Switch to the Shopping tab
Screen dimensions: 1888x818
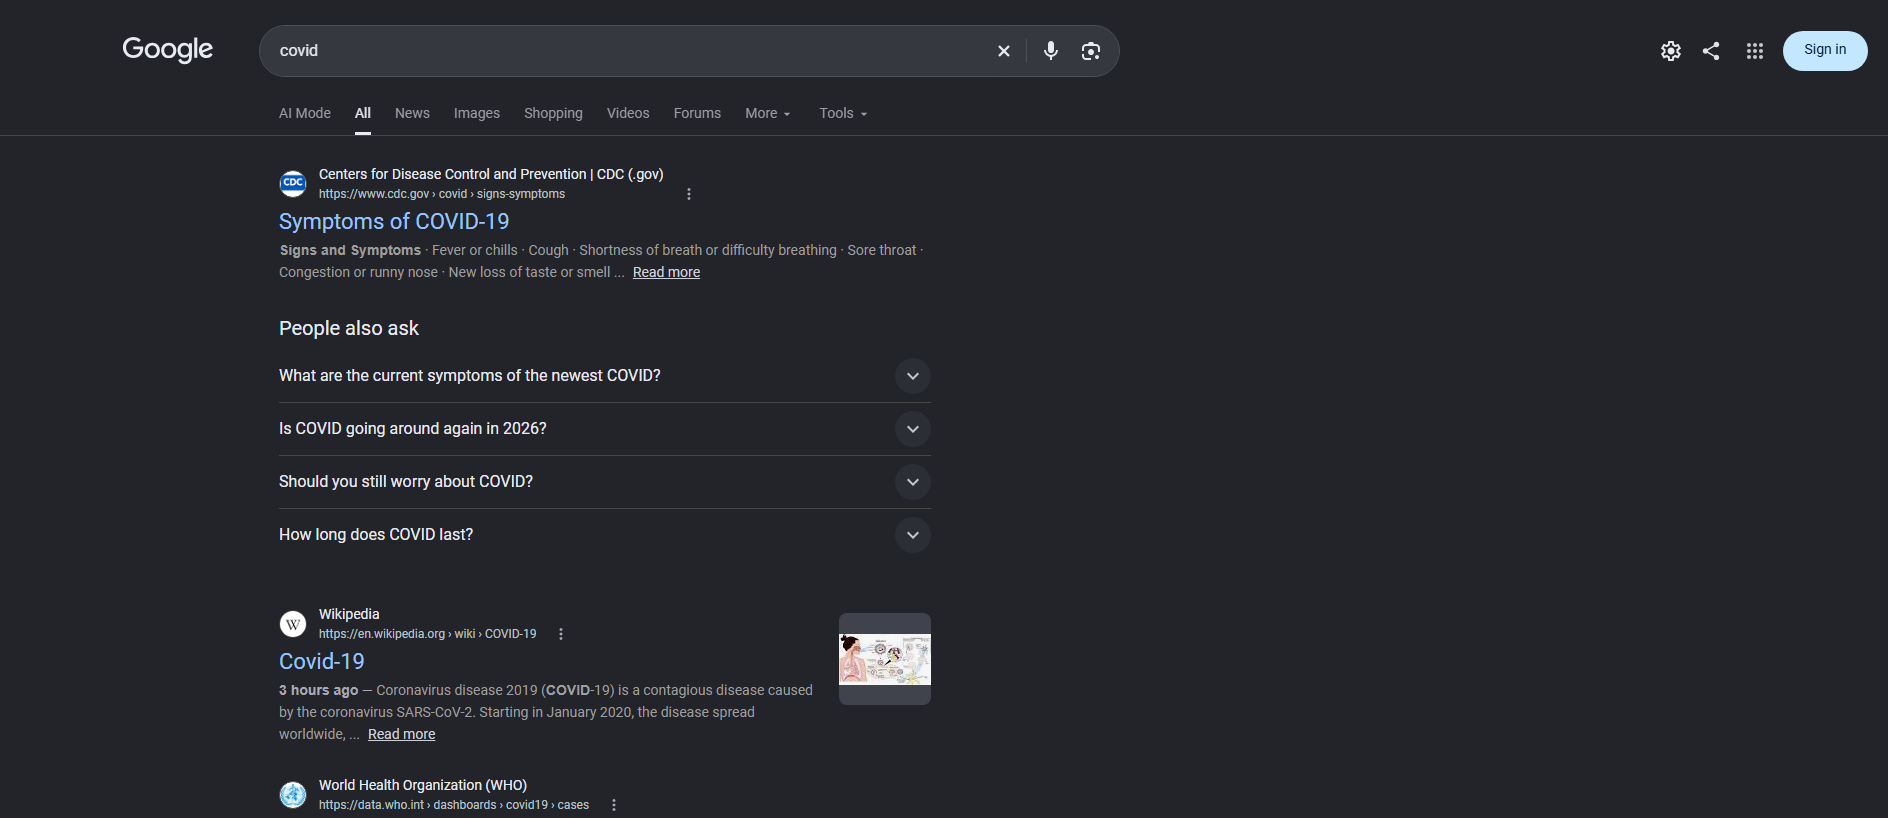(553, 113)
